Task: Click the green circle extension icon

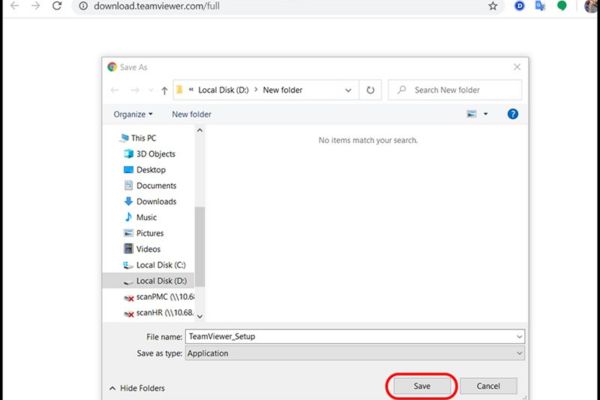Action: click(562, 6)
